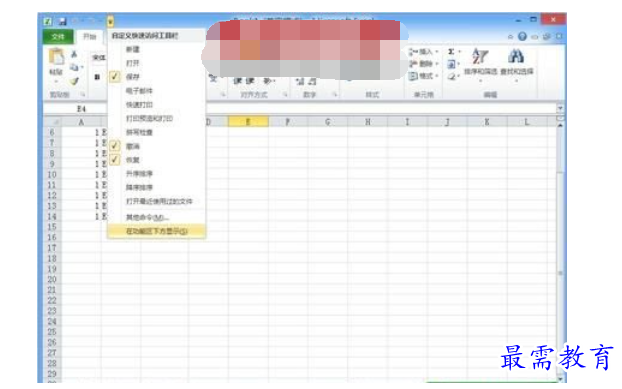
Task: Click the 排序和筛选 sort and filter icon
Action: coord(480,57)
